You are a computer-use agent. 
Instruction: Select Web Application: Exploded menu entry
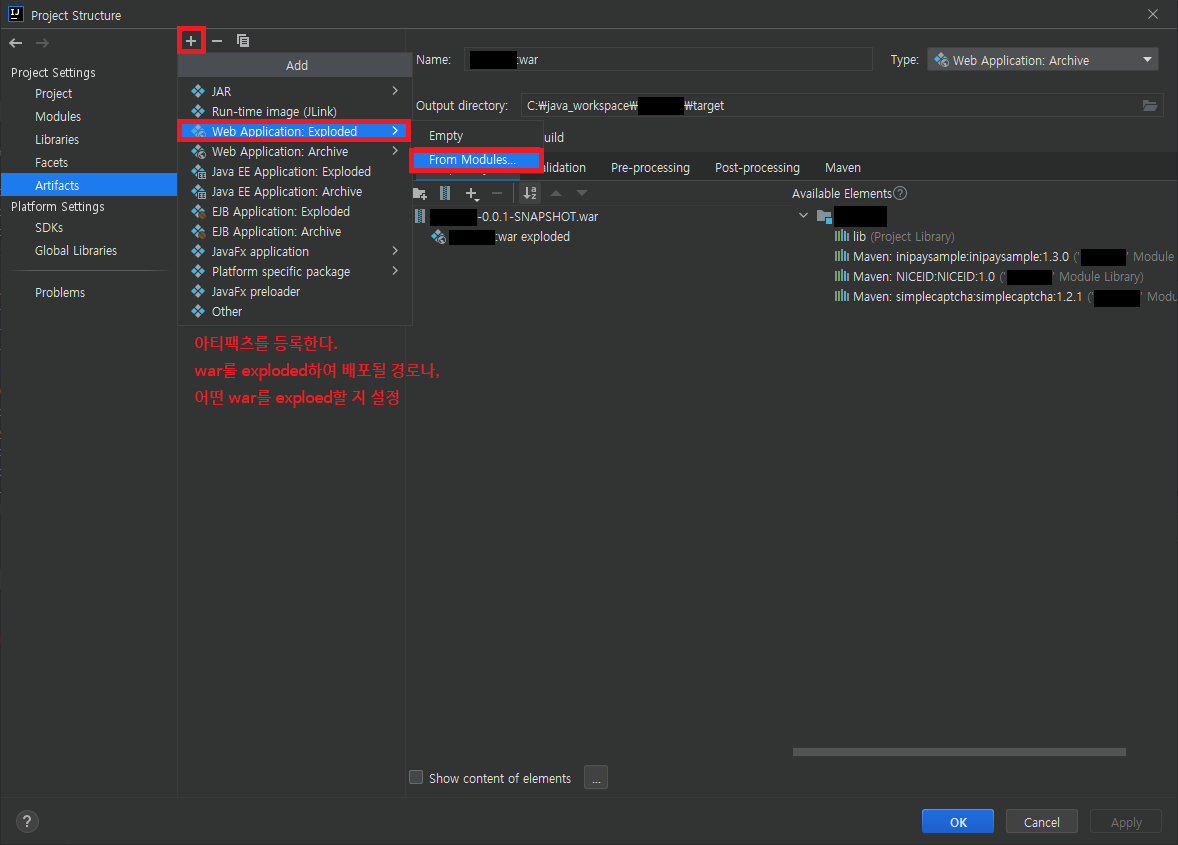[x=294, y=131]
